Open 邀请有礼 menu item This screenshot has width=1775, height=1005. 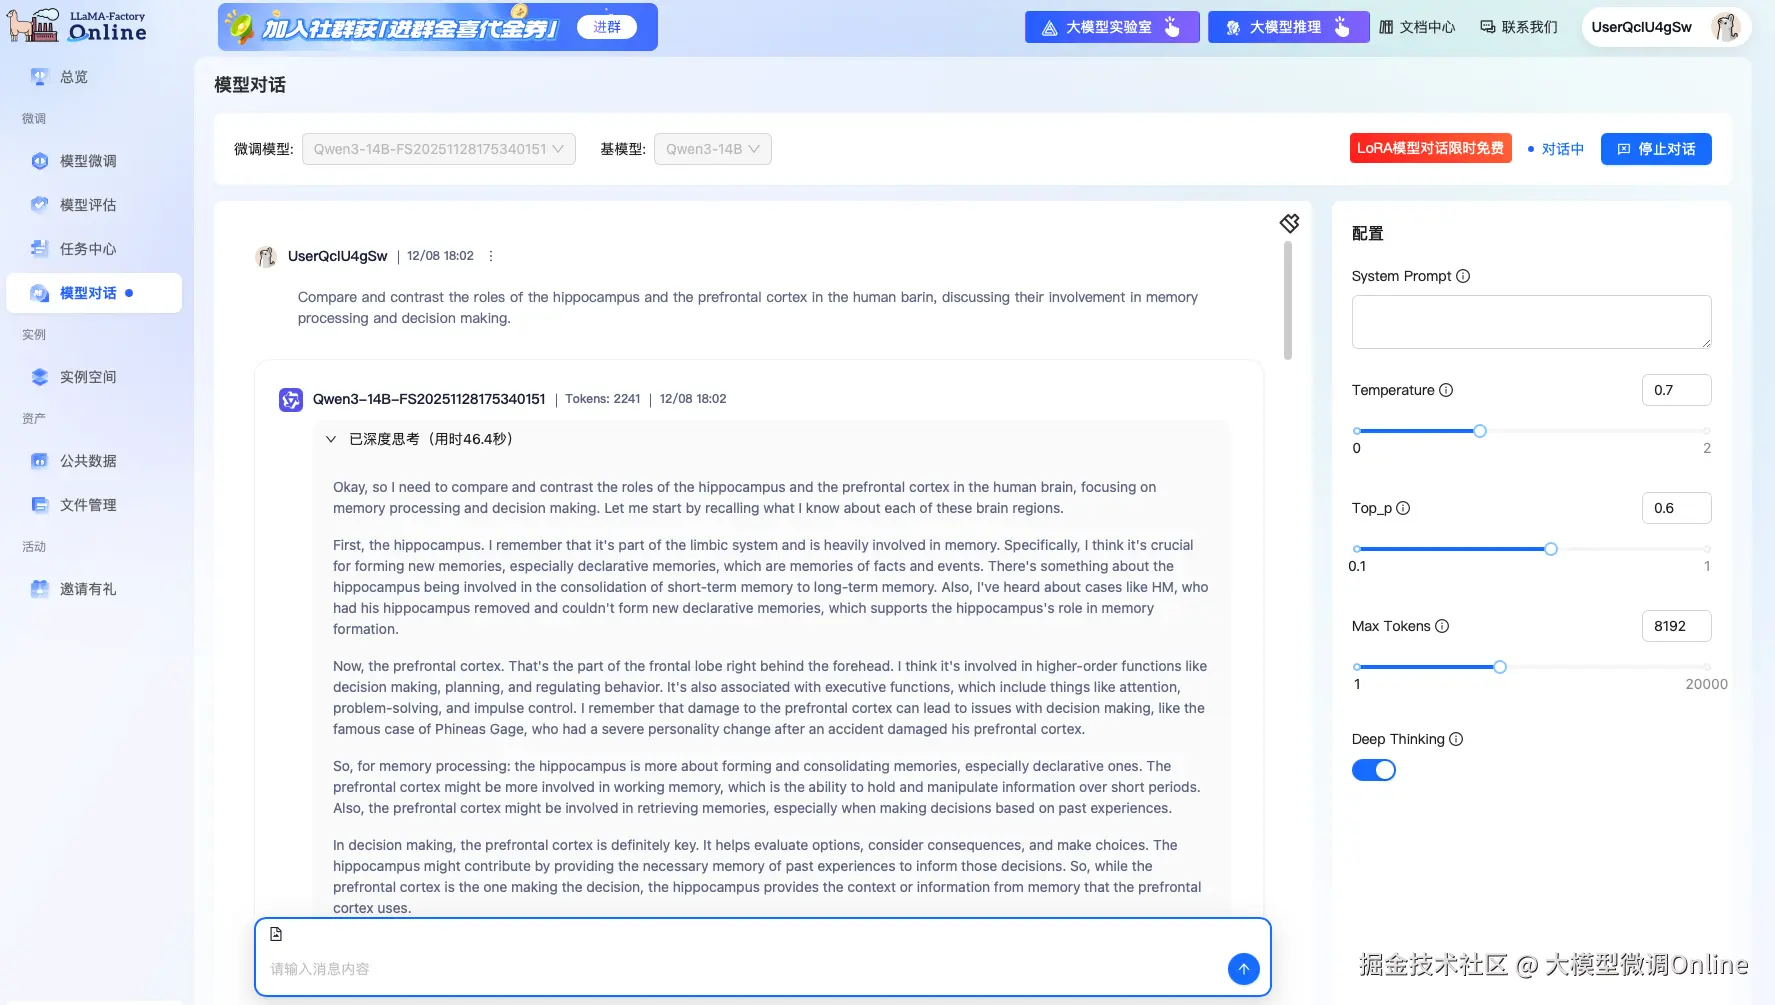tap(94, 589)
